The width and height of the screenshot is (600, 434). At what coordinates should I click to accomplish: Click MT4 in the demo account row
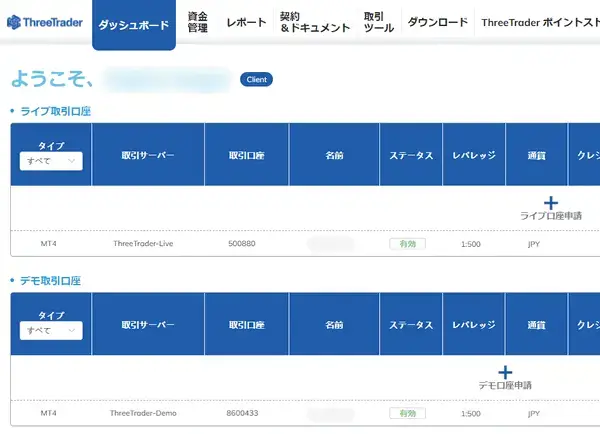(49, 413)
